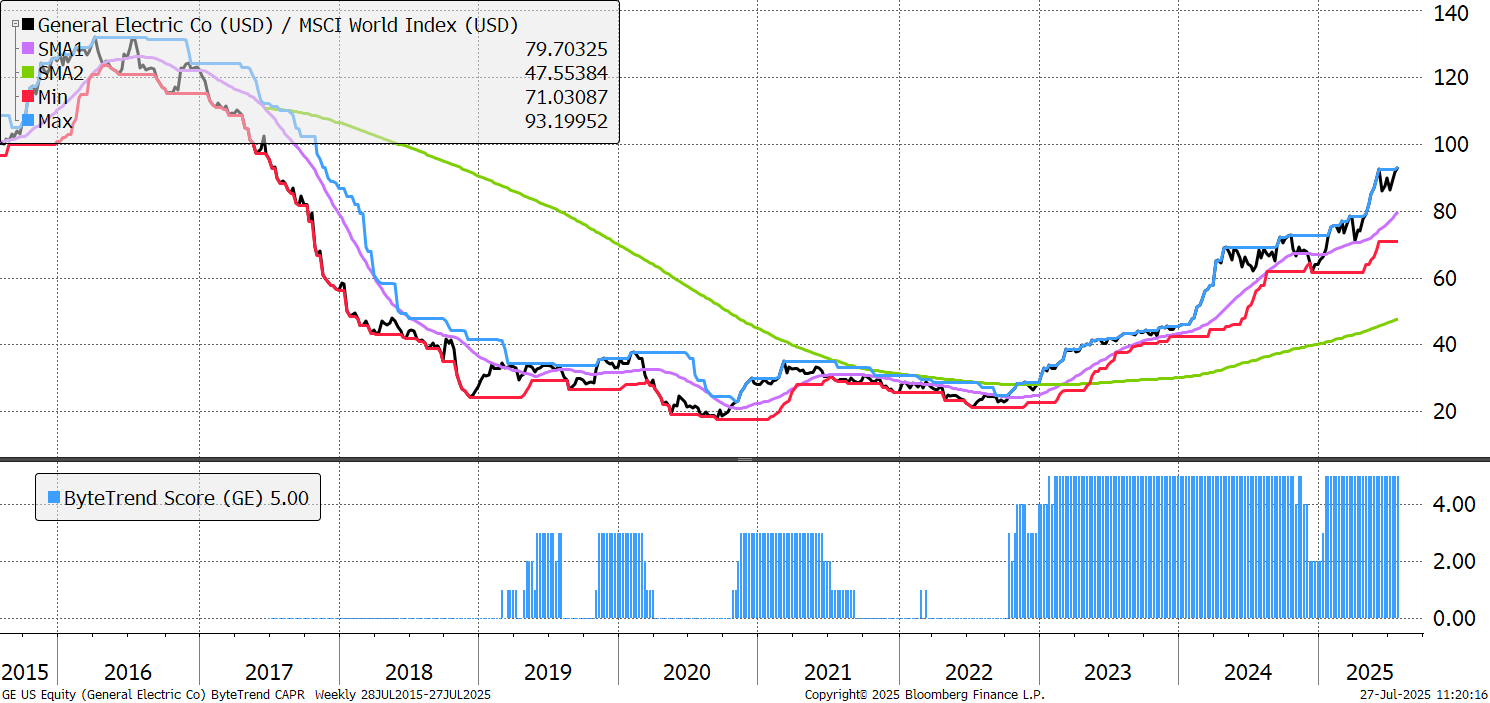Click the 2015 year label
This screenshot has width=1490, height=703.
point(24,671)
